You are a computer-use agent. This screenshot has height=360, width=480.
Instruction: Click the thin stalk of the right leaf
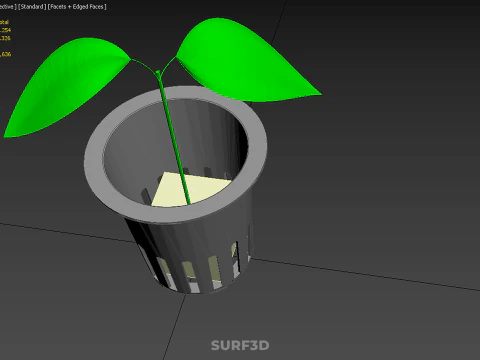pos(168,64)
